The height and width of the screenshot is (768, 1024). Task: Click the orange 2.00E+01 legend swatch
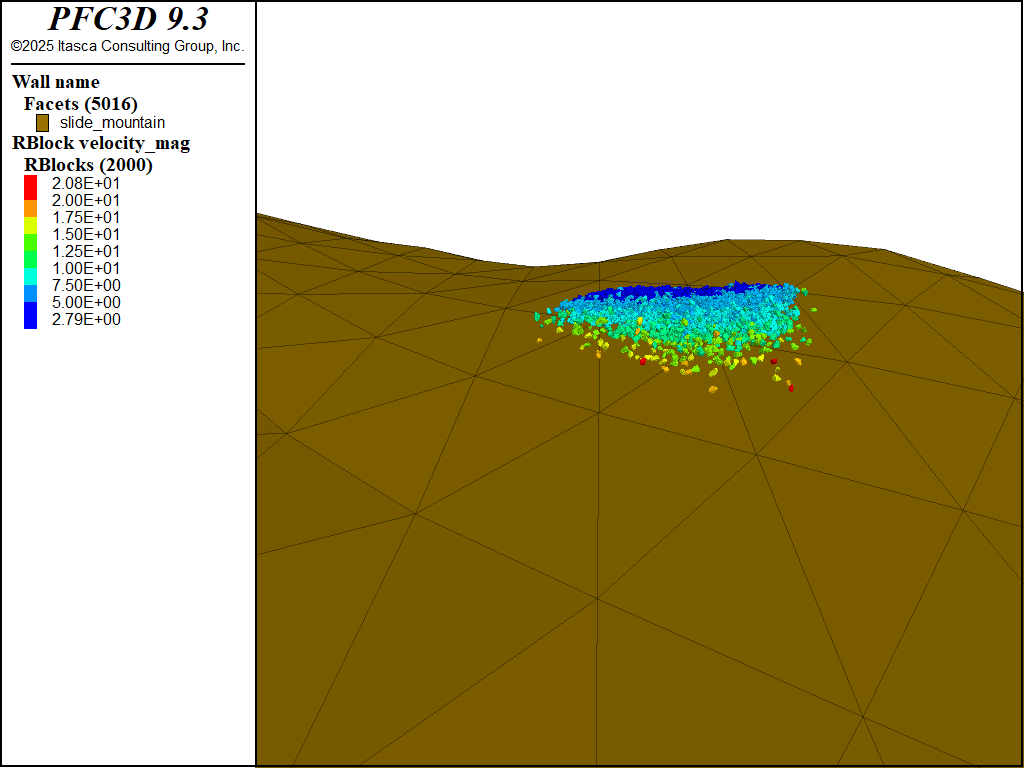click(x=30, y=201)
